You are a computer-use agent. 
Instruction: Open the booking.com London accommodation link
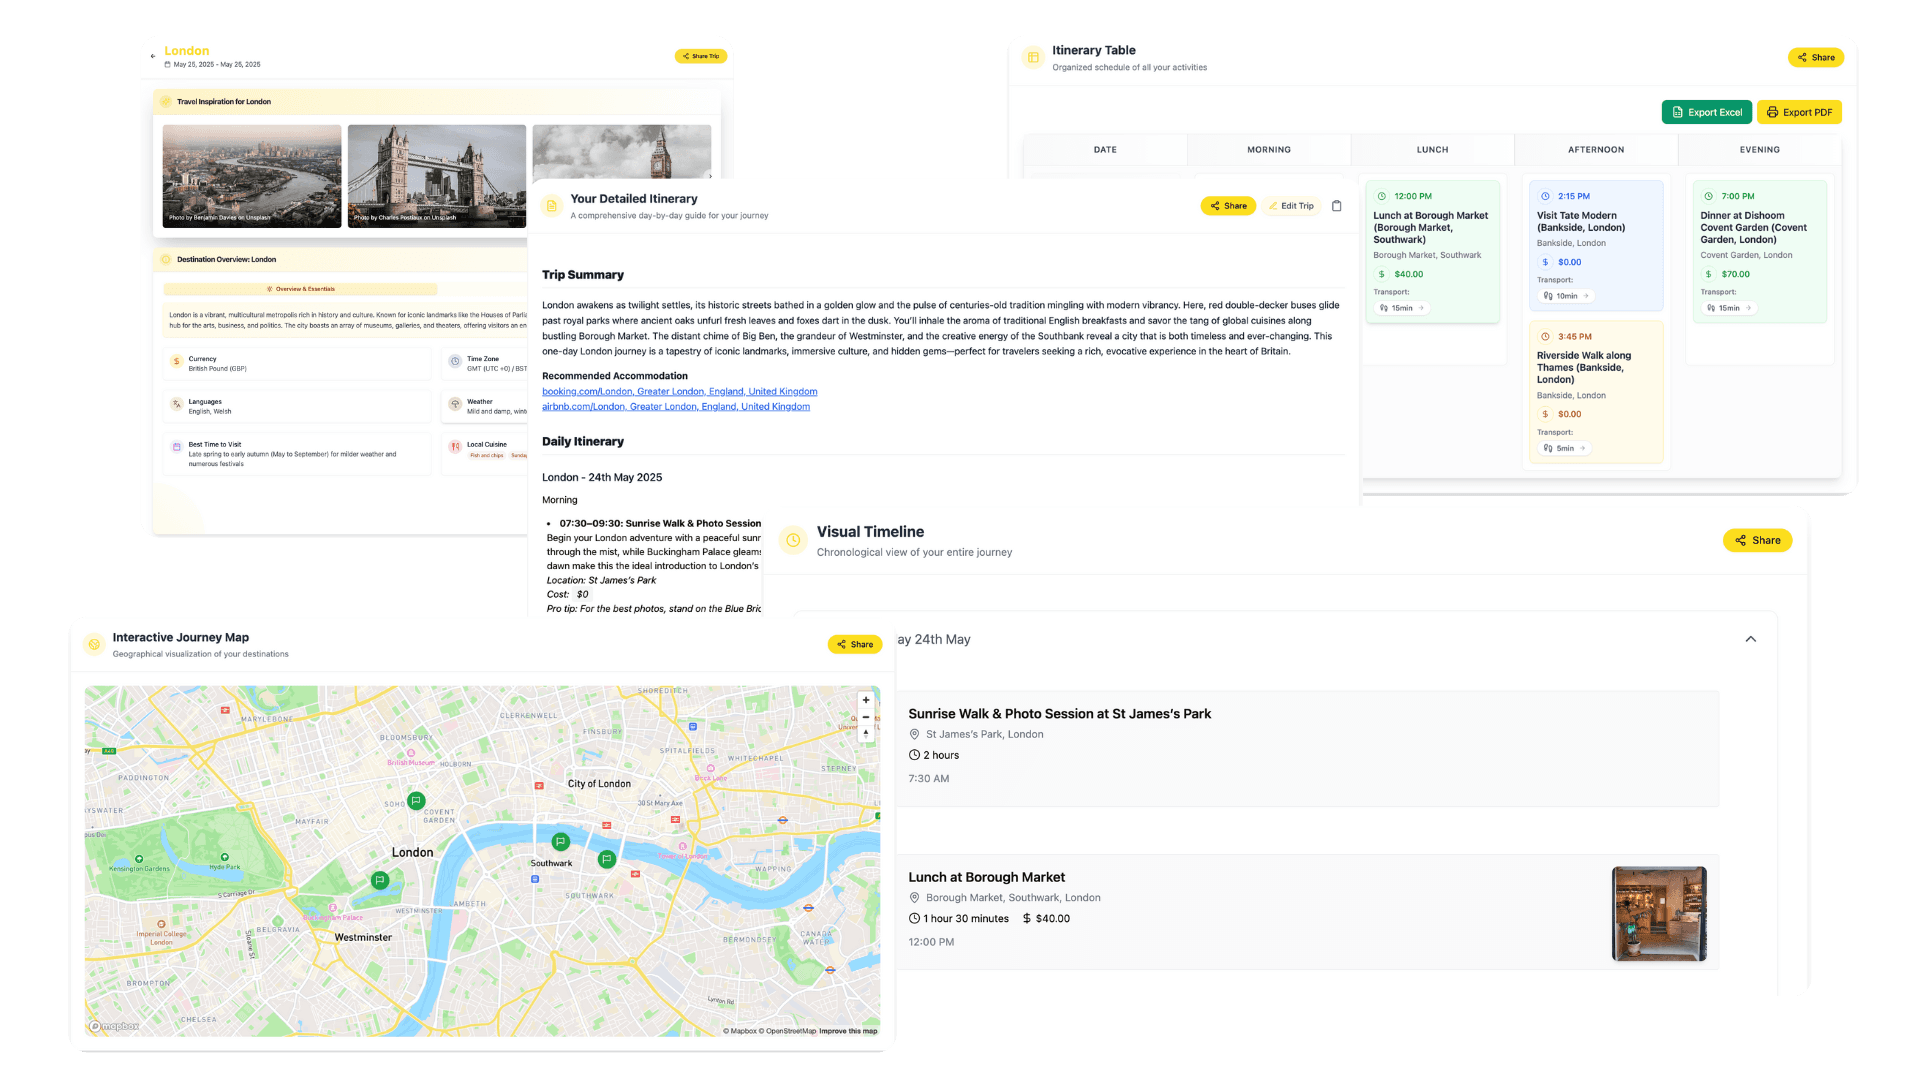[x=679, y=392]
